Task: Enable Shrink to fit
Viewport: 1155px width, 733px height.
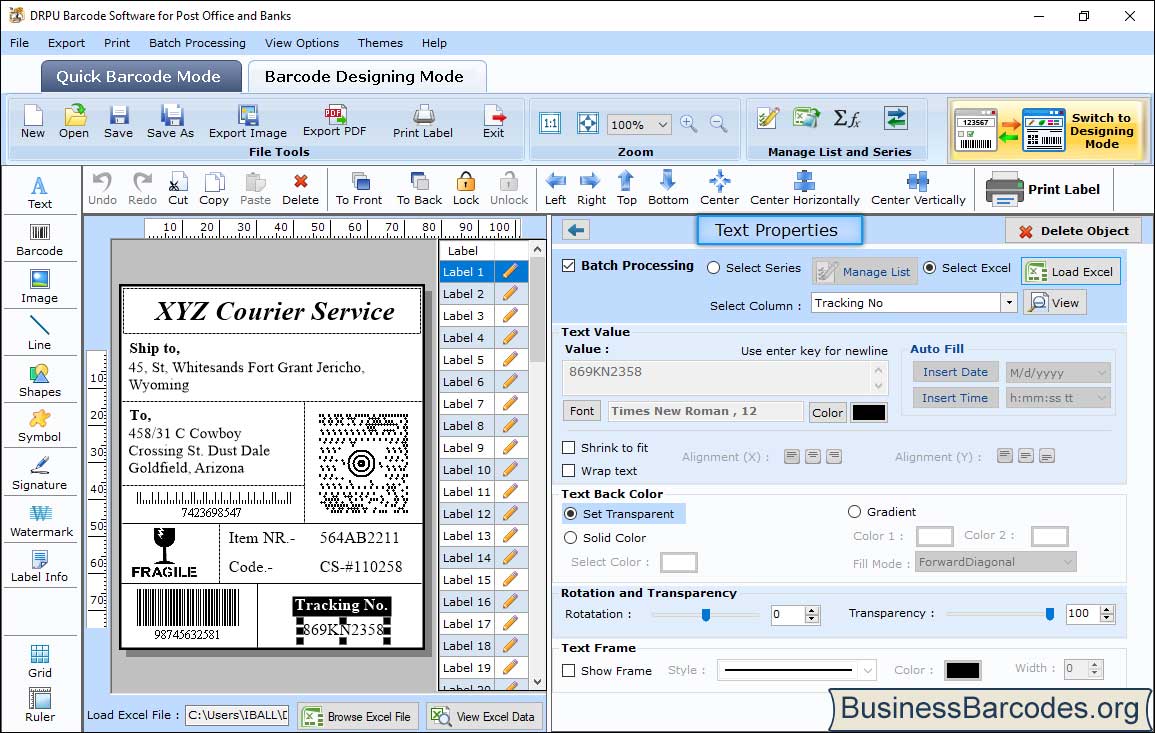Action: [569, 448]
